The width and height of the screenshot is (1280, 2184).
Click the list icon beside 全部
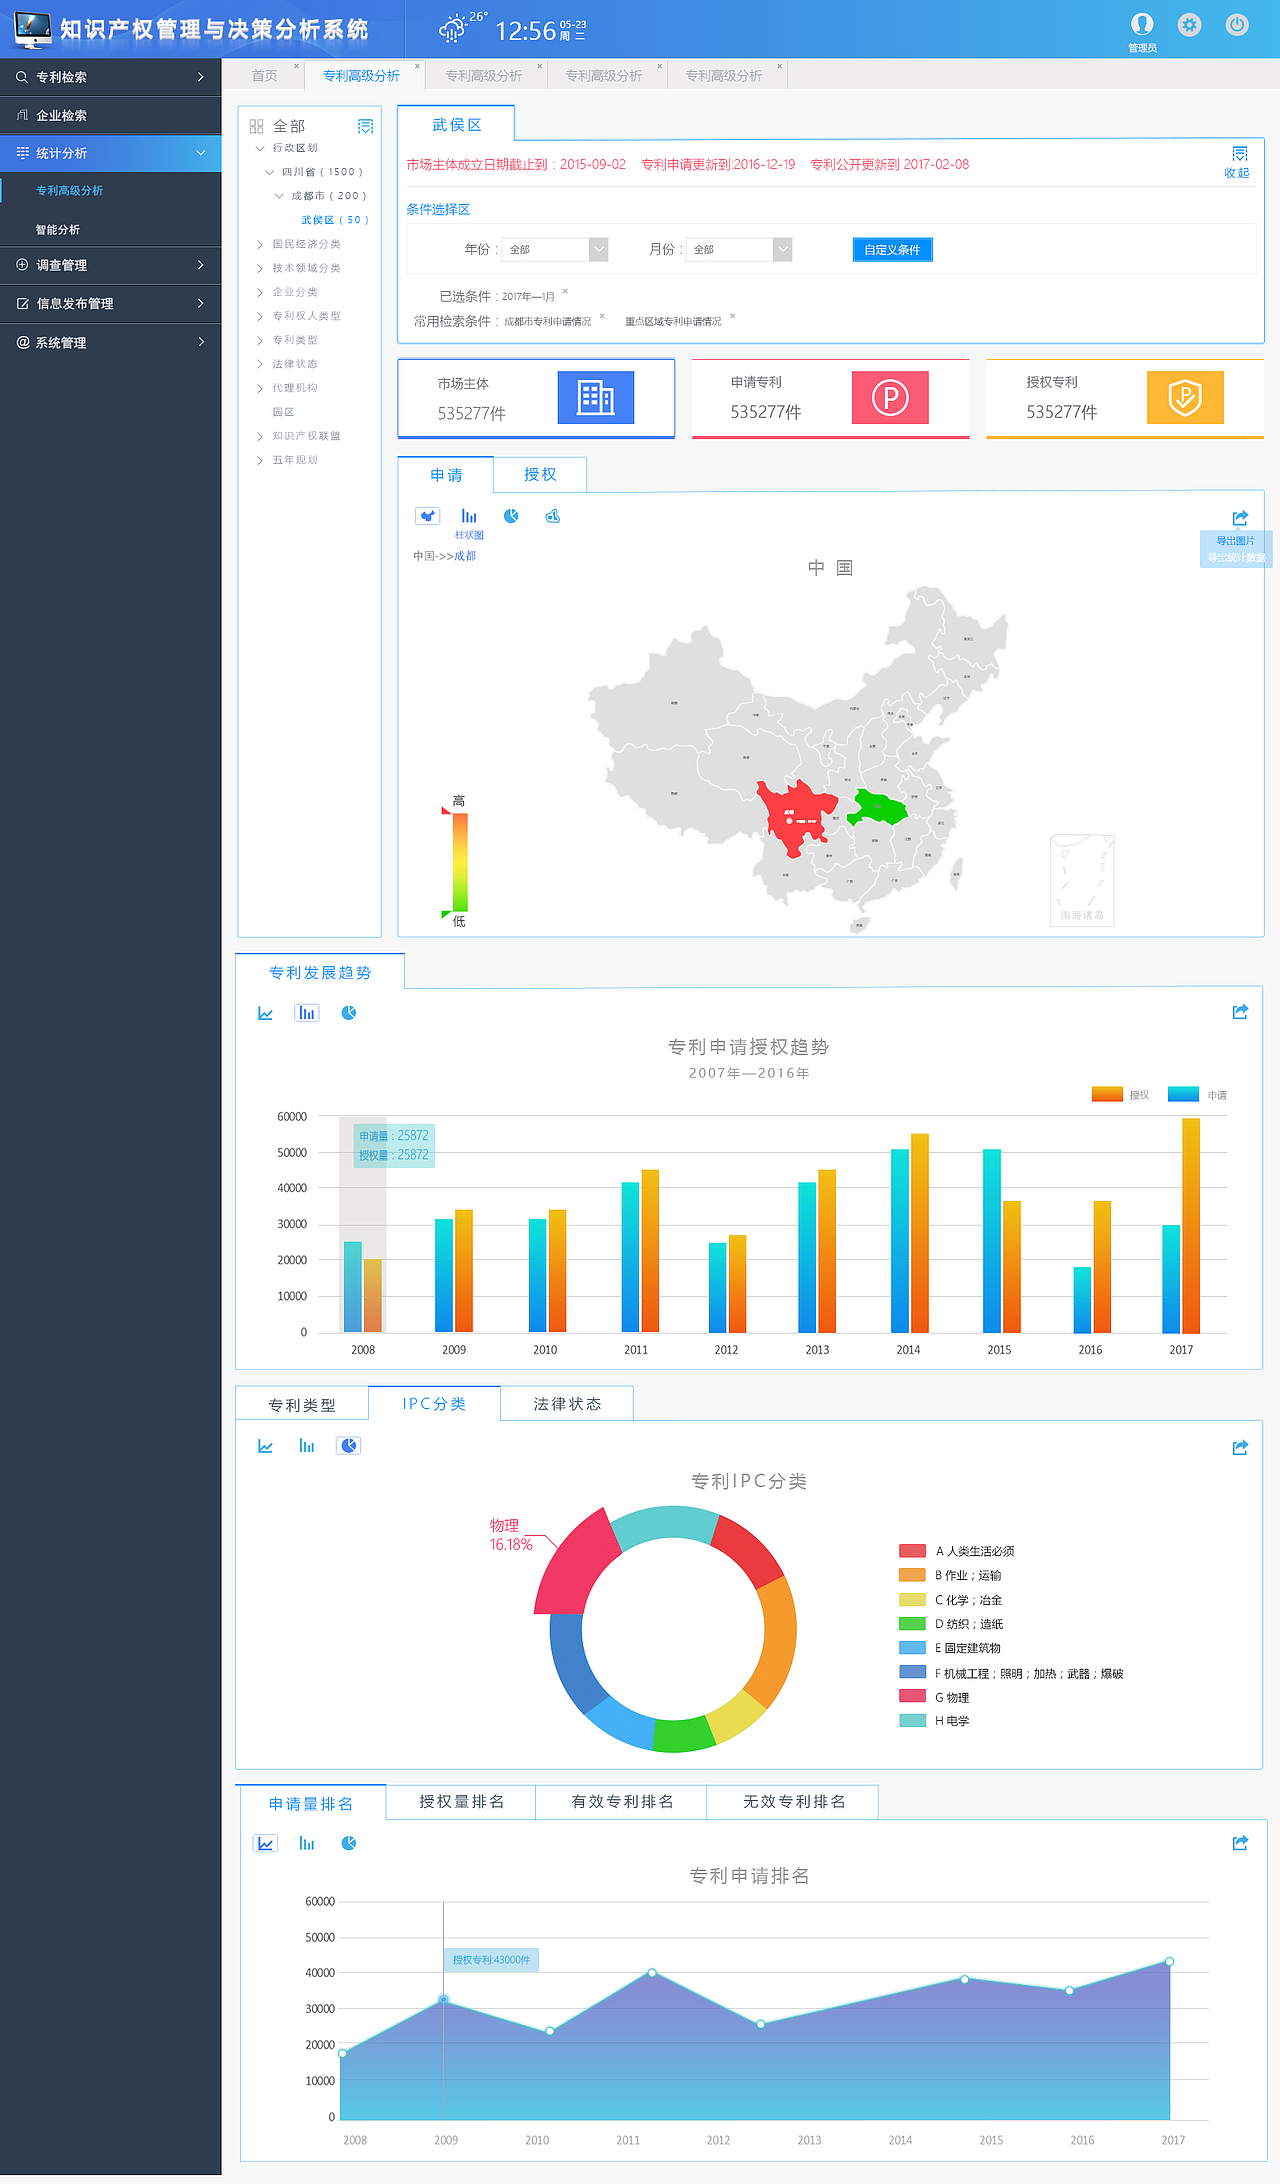tap(366, 126)
